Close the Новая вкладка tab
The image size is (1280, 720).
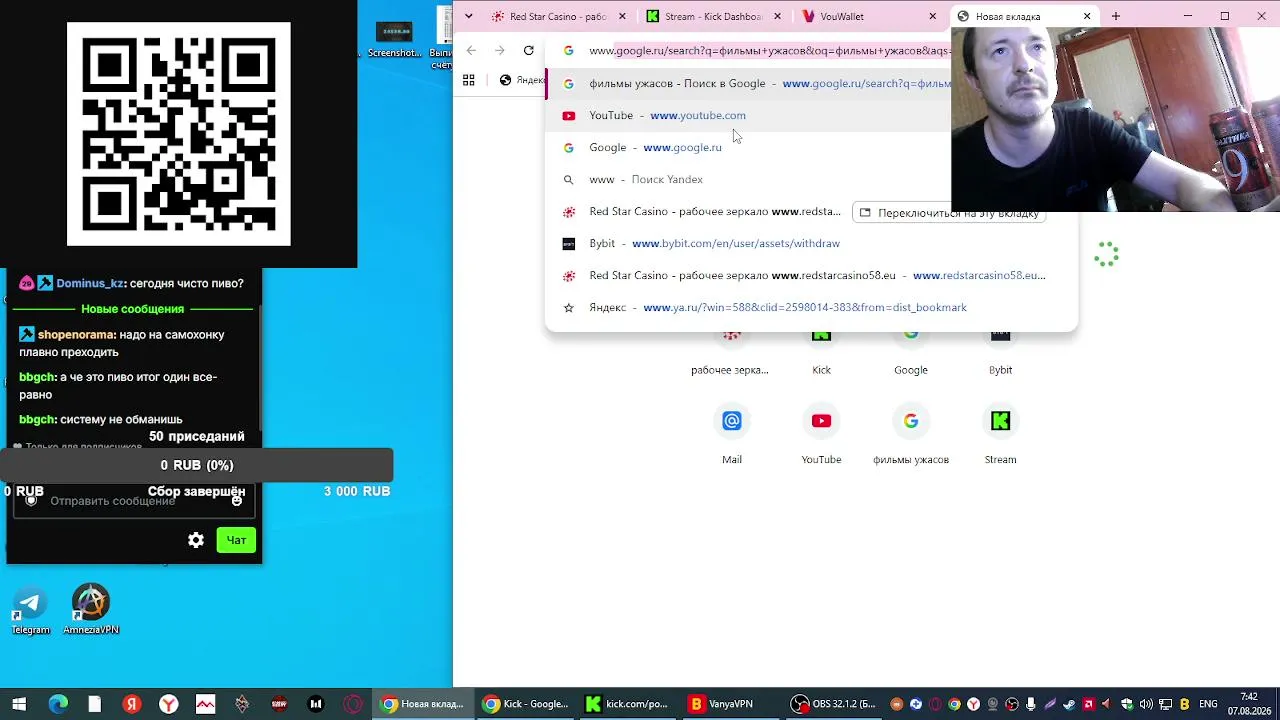click(1087, 16)
